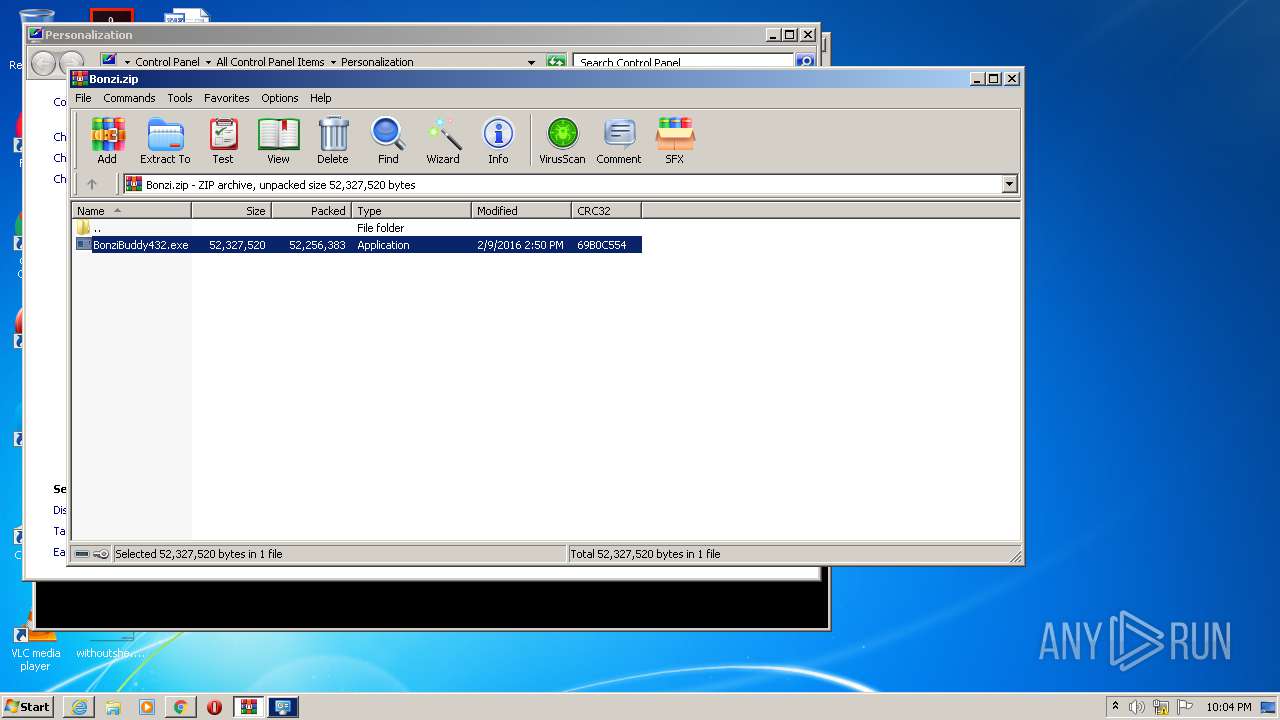Click the Search Control Panel field

(684, 62)
